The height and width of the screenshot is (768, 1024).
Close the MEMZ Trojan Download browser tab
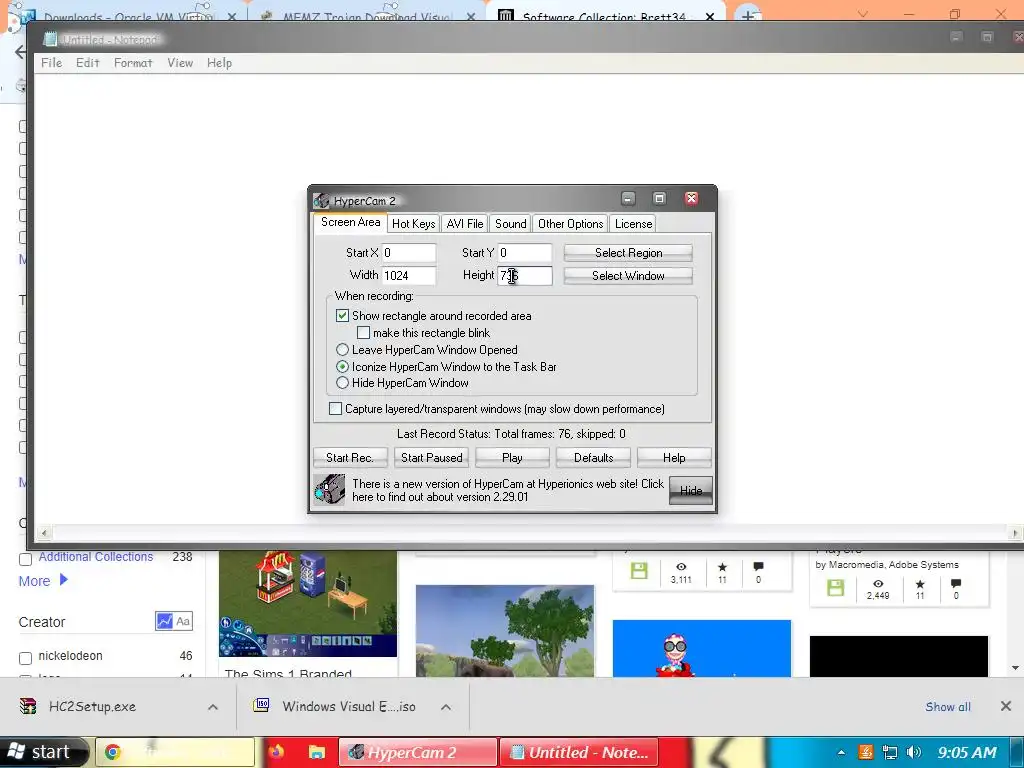pos(471,16)
